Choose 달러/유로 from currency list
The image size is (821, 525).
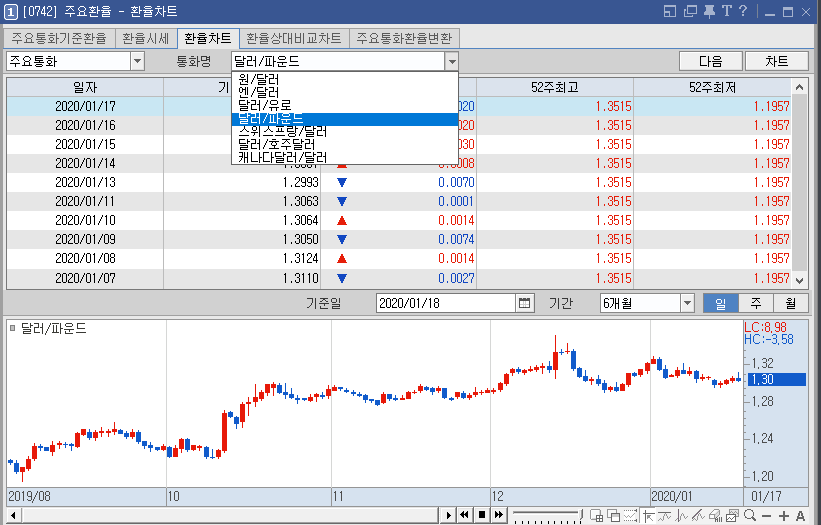345,106
